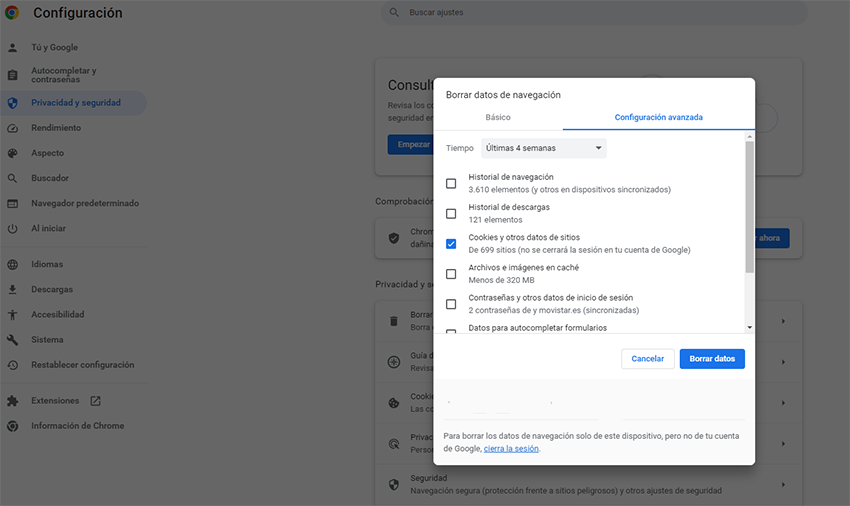
Task: Select the Configuración avanzada tab
Action: tap(659, 117)
